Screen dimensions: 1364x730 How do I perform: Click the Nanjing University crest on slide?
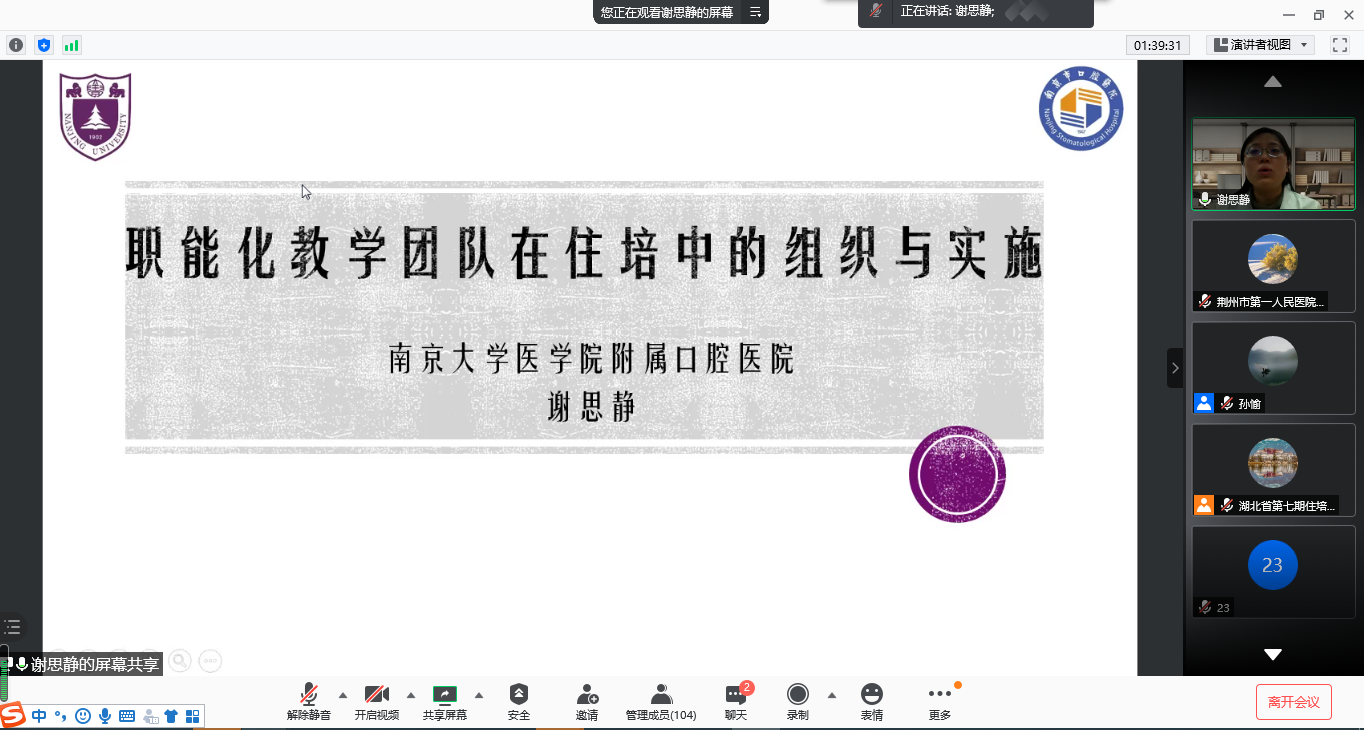(95, 117)
